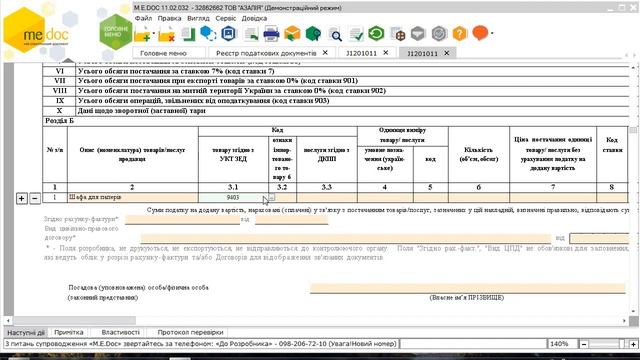Click the blue save hexagon icon

[229, 33]
